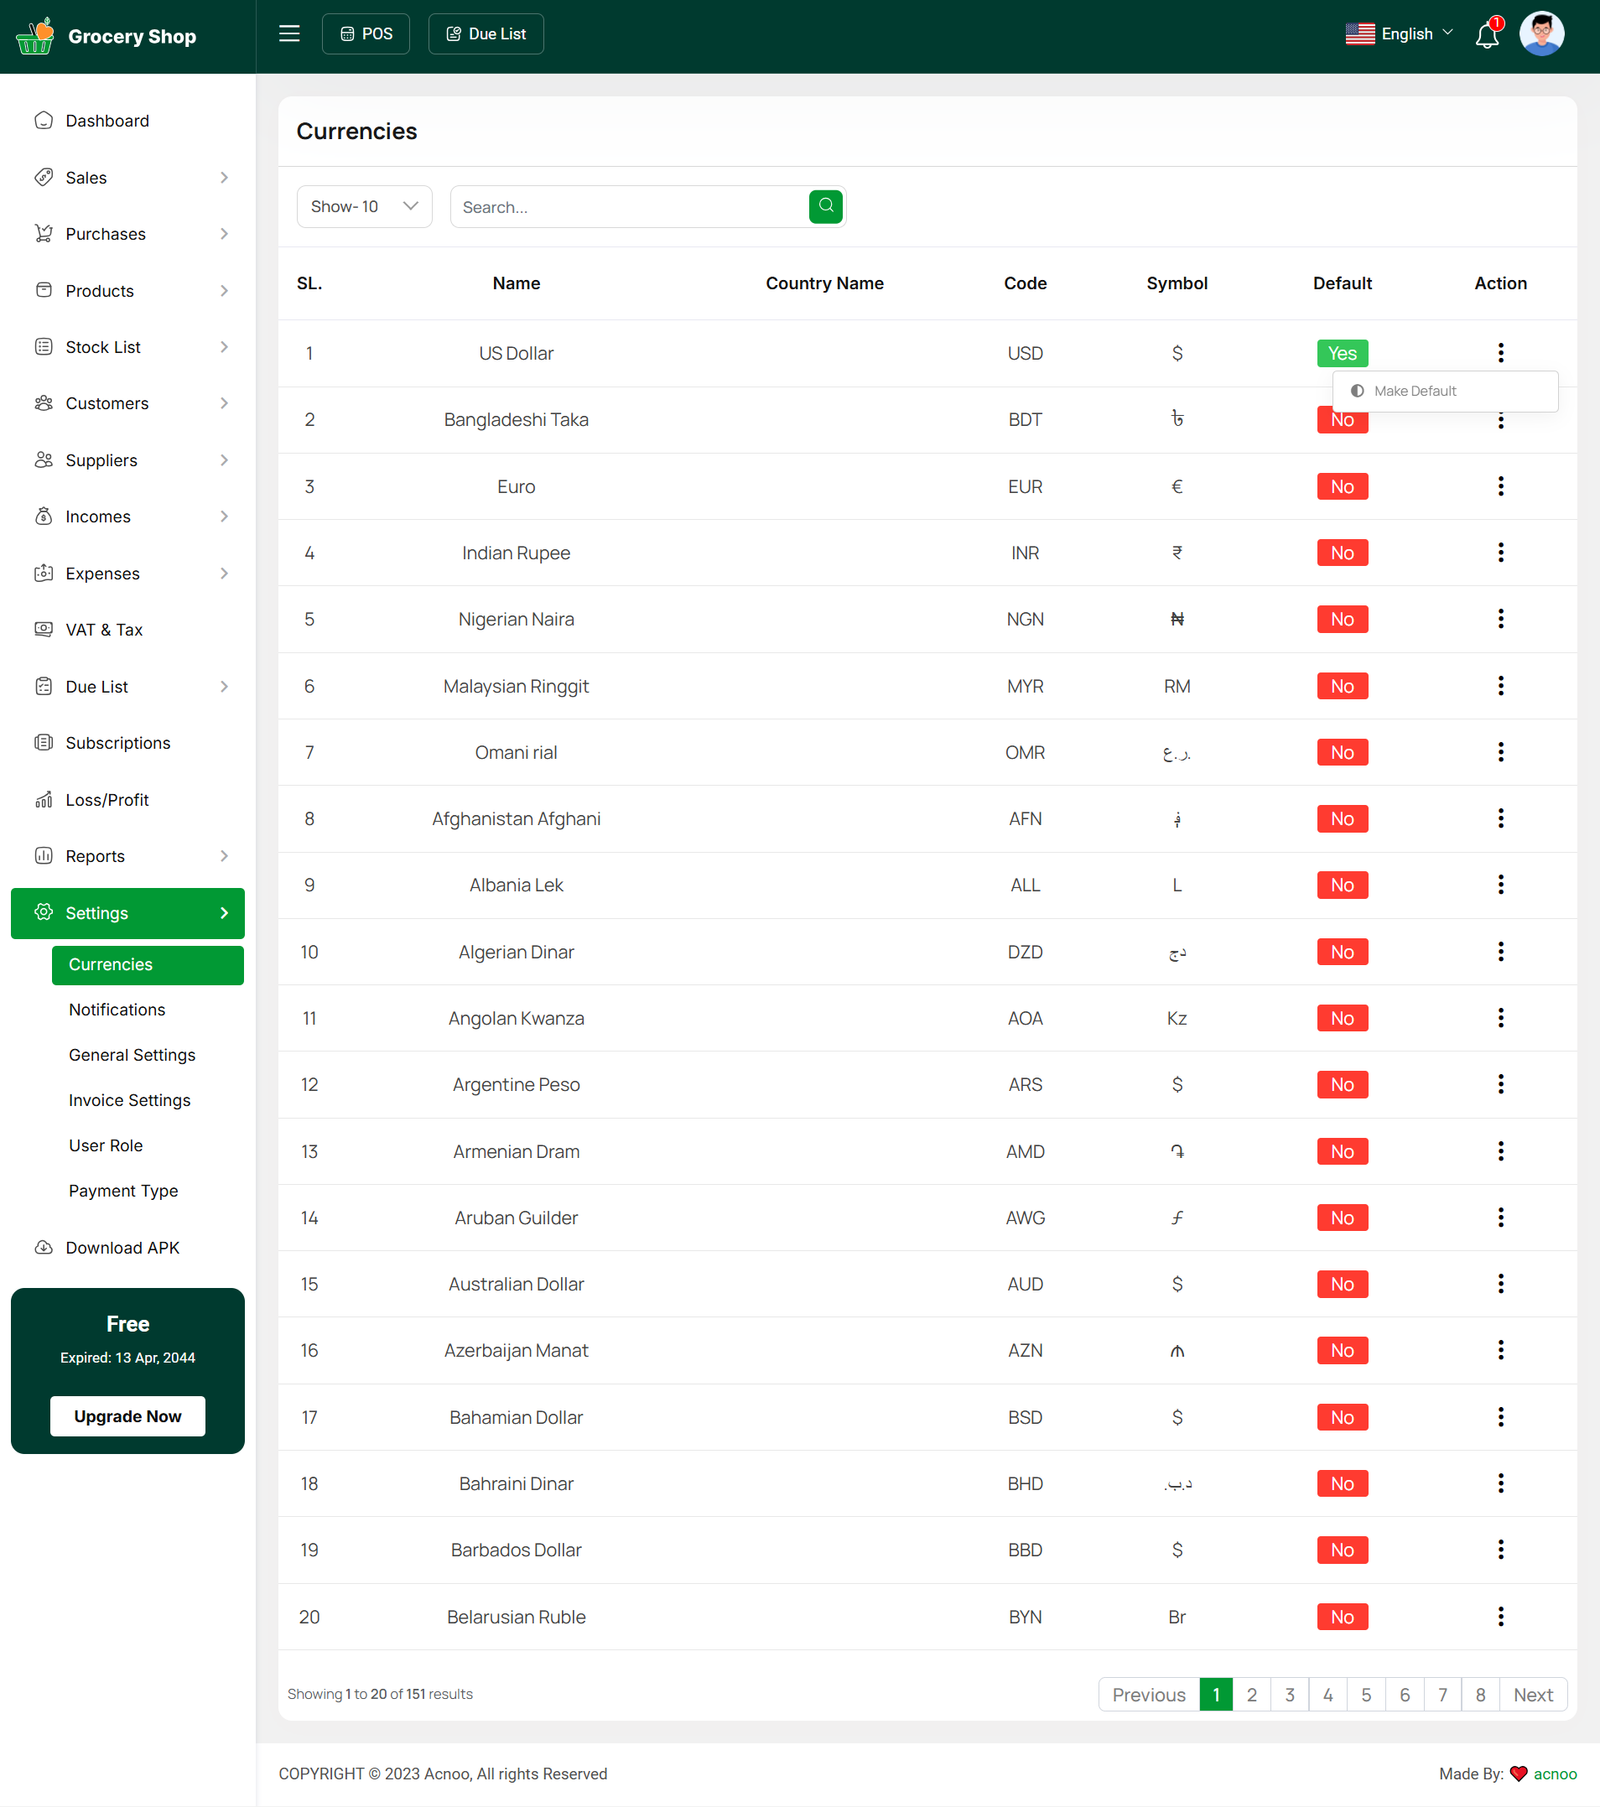Select Make Default option
1600x1807 pixels.
tap(1414, 391)
